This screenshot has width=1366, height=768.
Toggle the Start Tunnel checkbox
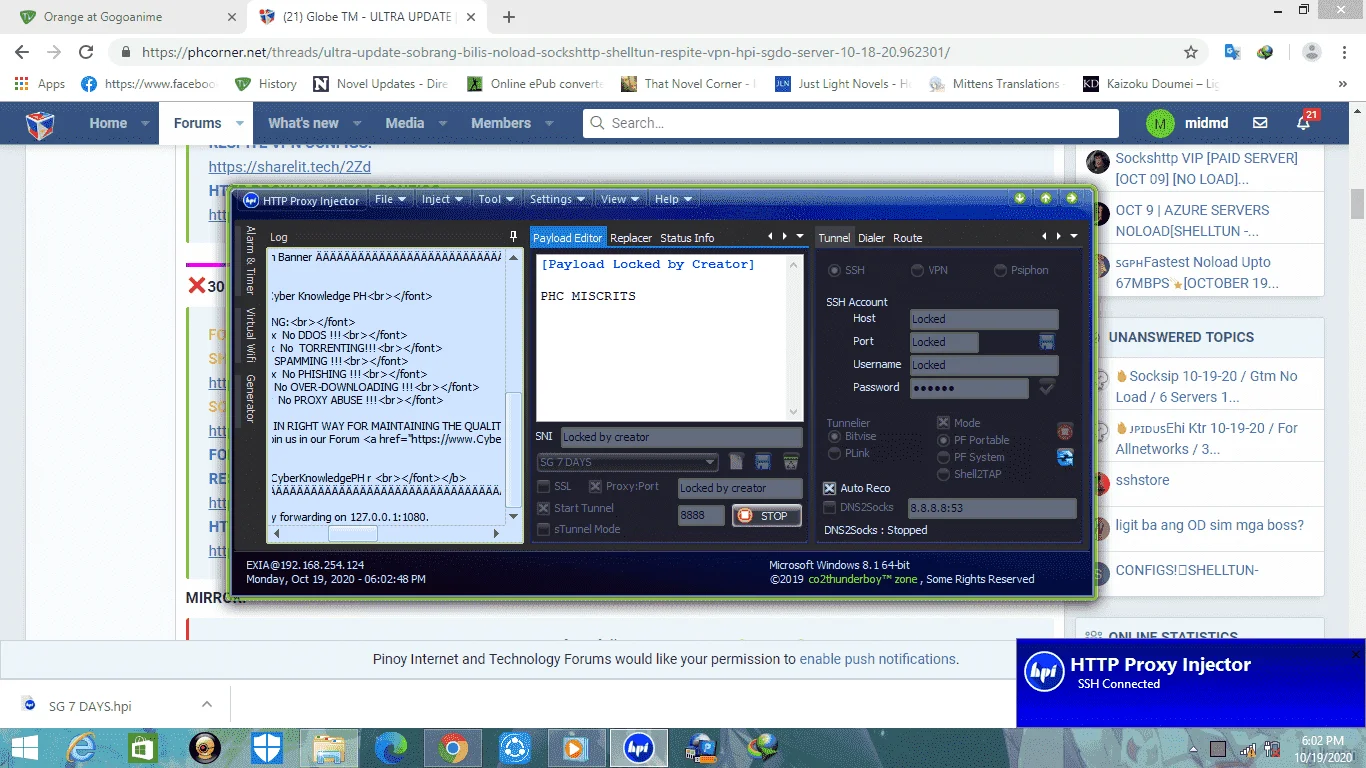coord(543,508)
